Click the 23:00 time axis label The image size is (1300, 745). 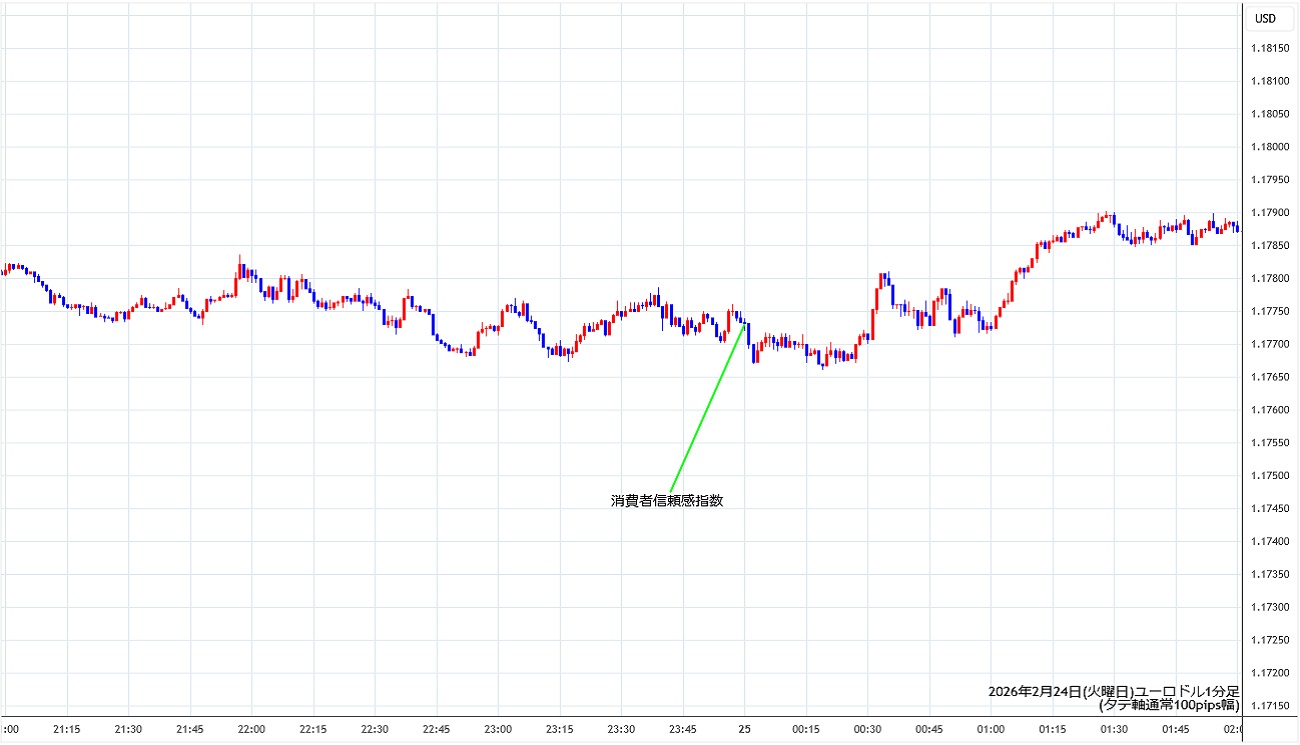[x=498, y=729]
